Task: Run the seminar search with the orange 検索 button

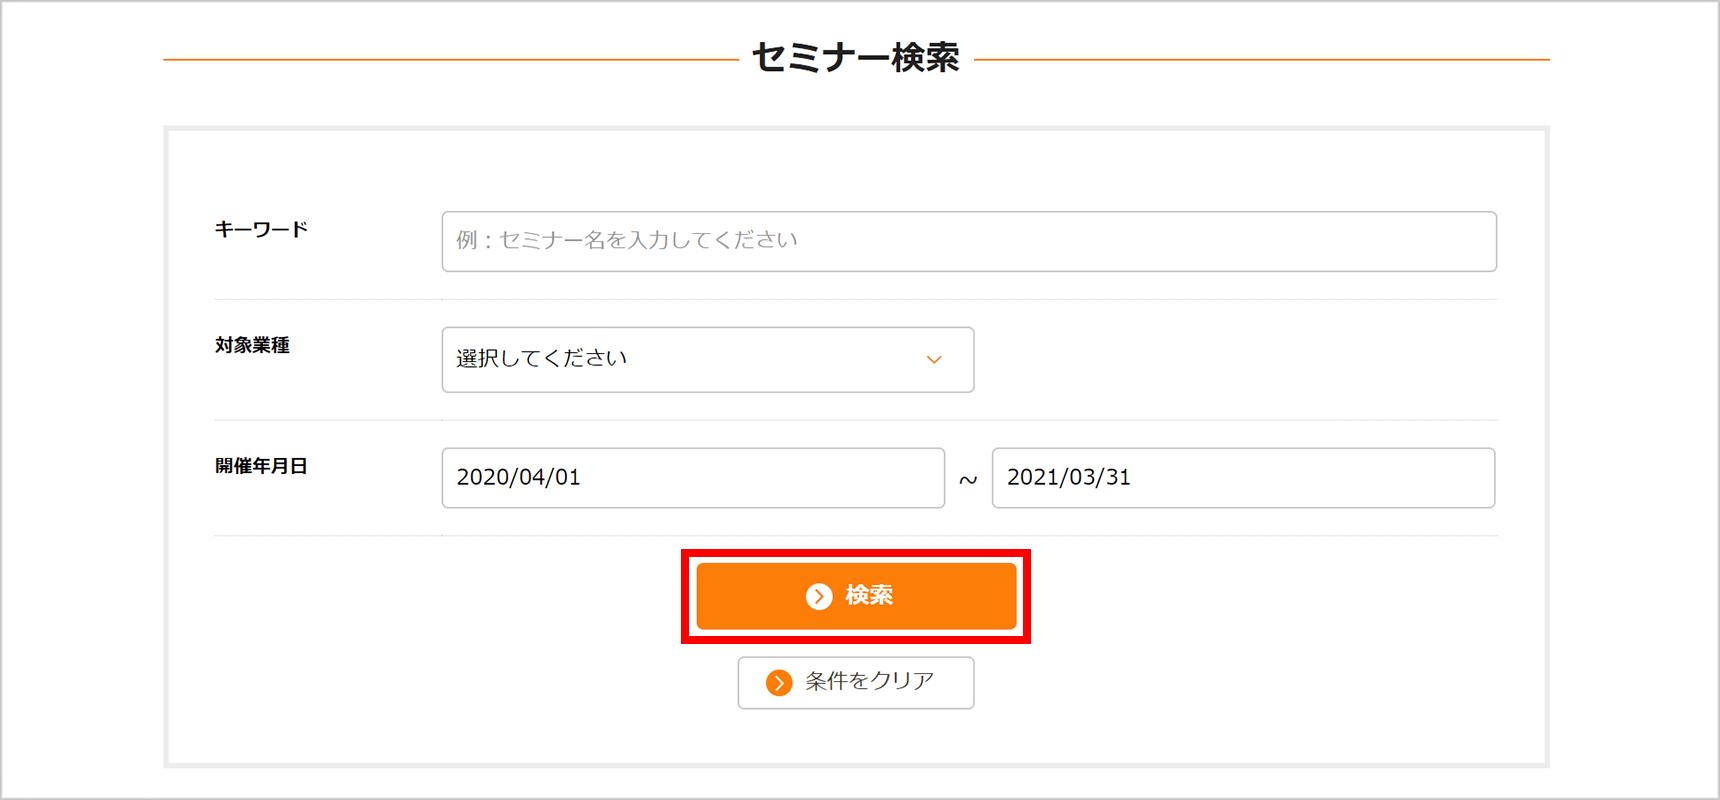Action: click(x=856, y=596)
